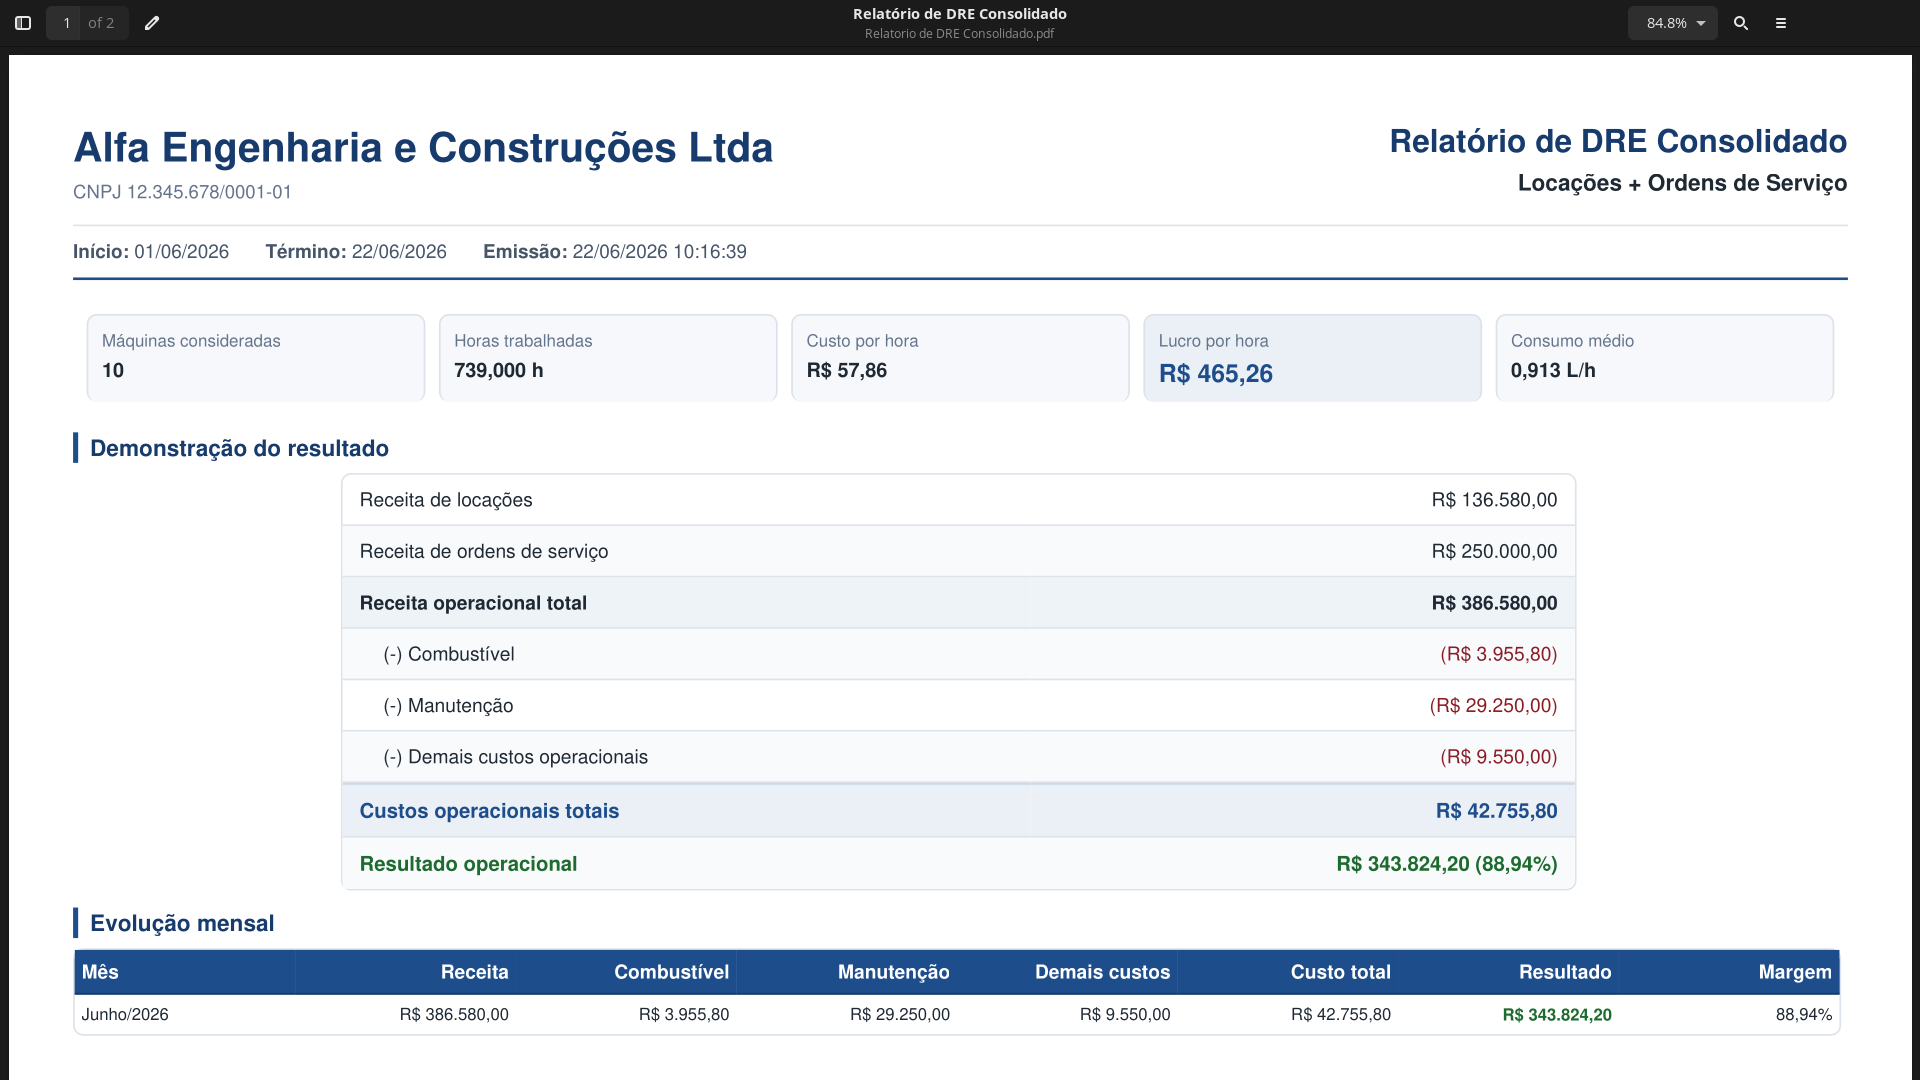1920x1080 pixels.
Task: Select the Início 01/06/2026 date
Action: (x=151, y=252)
